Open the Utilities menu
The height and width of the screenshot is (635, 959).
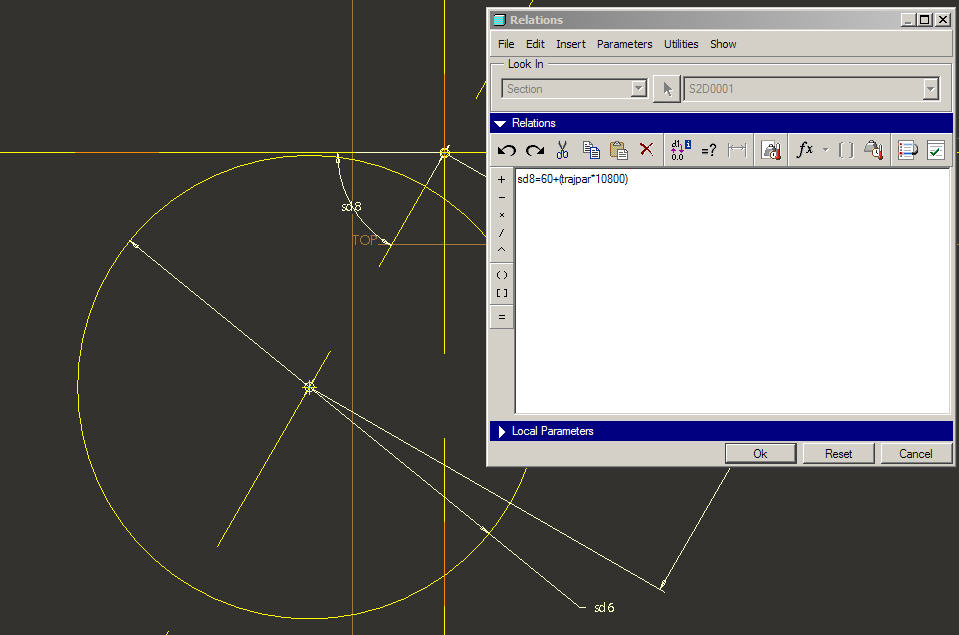681,44
